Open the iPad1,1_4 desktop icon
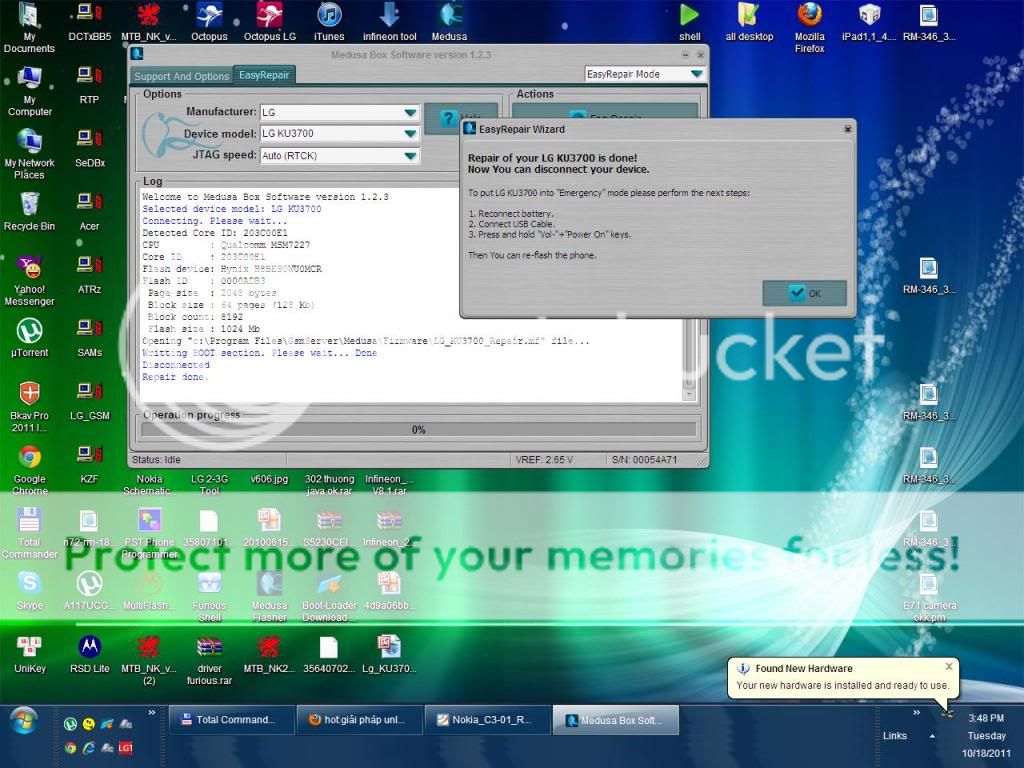The height and width of the screenshot is (768, 1024). click(869, 22)
